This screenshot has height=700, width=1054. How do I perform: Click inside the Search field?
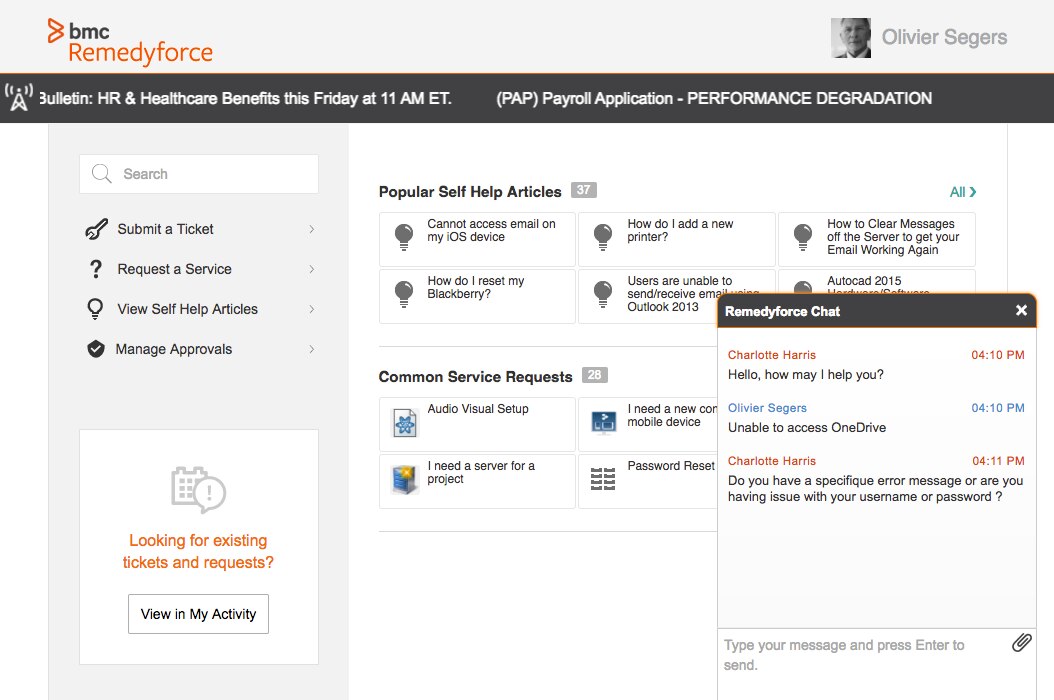click(x=199, y=174)
